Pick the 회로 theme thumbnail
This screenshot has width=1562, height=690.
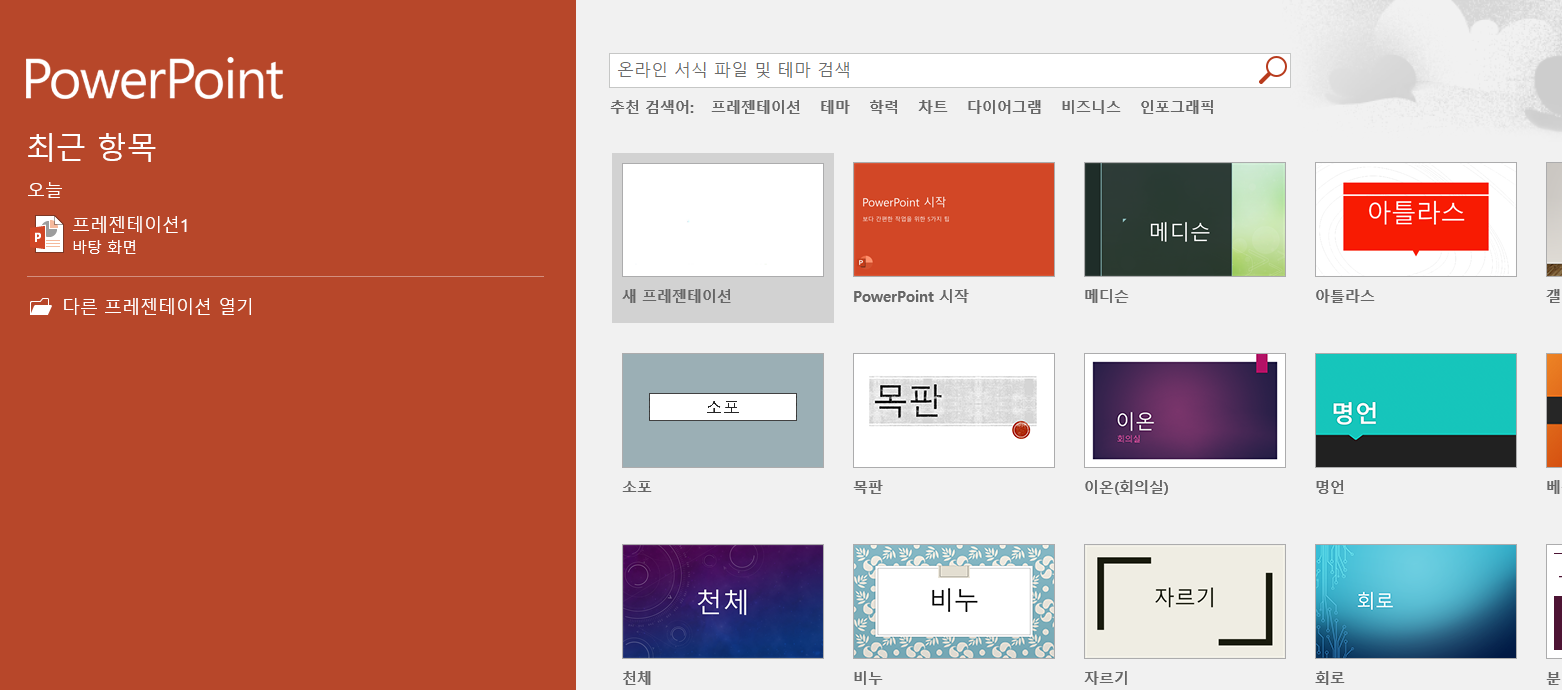pyautogui.click(x=1416, y=601)
